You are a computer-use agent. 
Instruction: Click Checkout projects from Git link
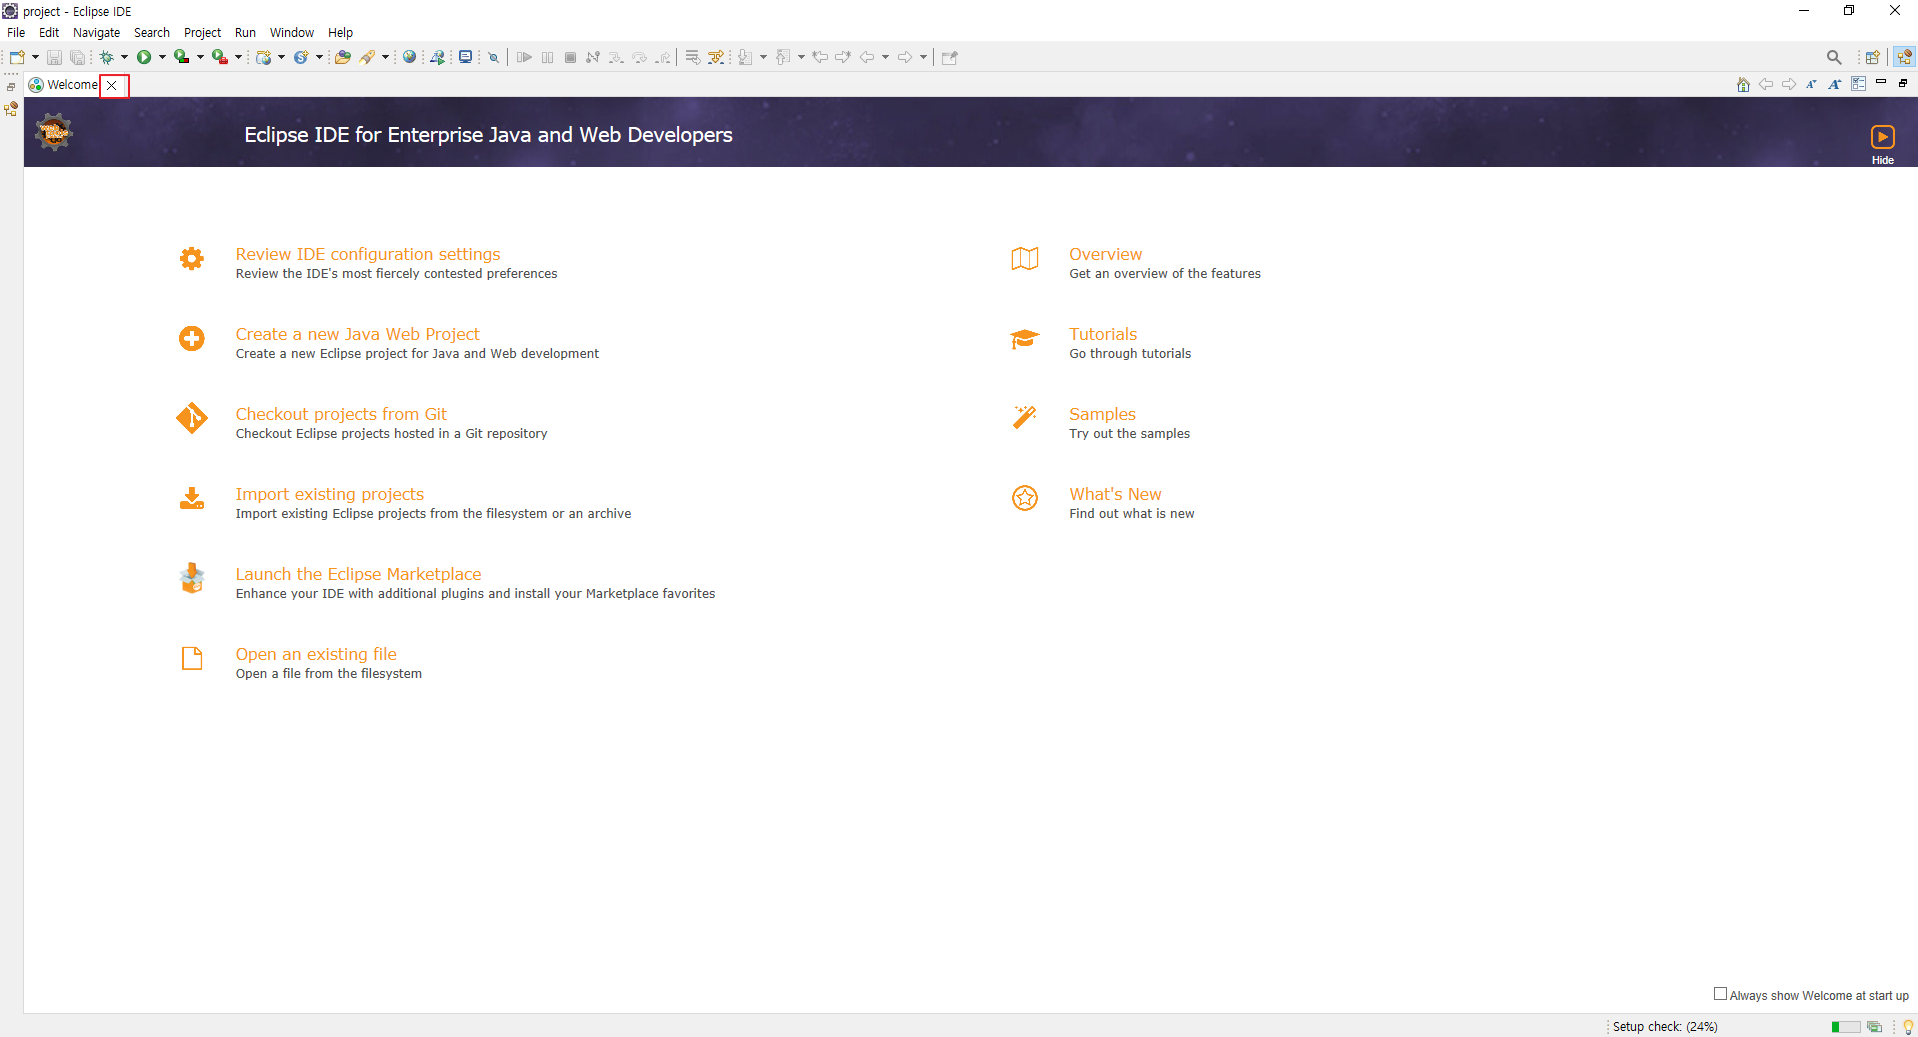coord(341,414)
